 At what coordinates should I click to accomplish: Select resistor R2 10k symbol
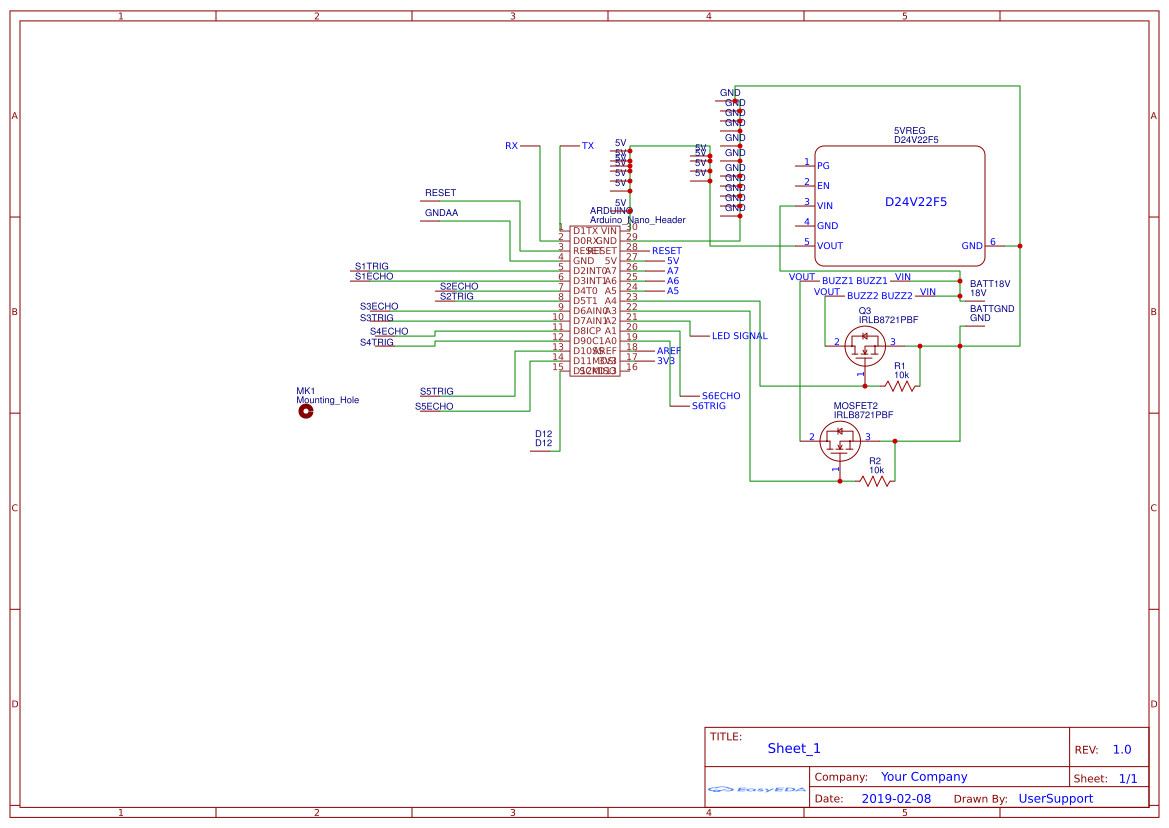[877, 480]
